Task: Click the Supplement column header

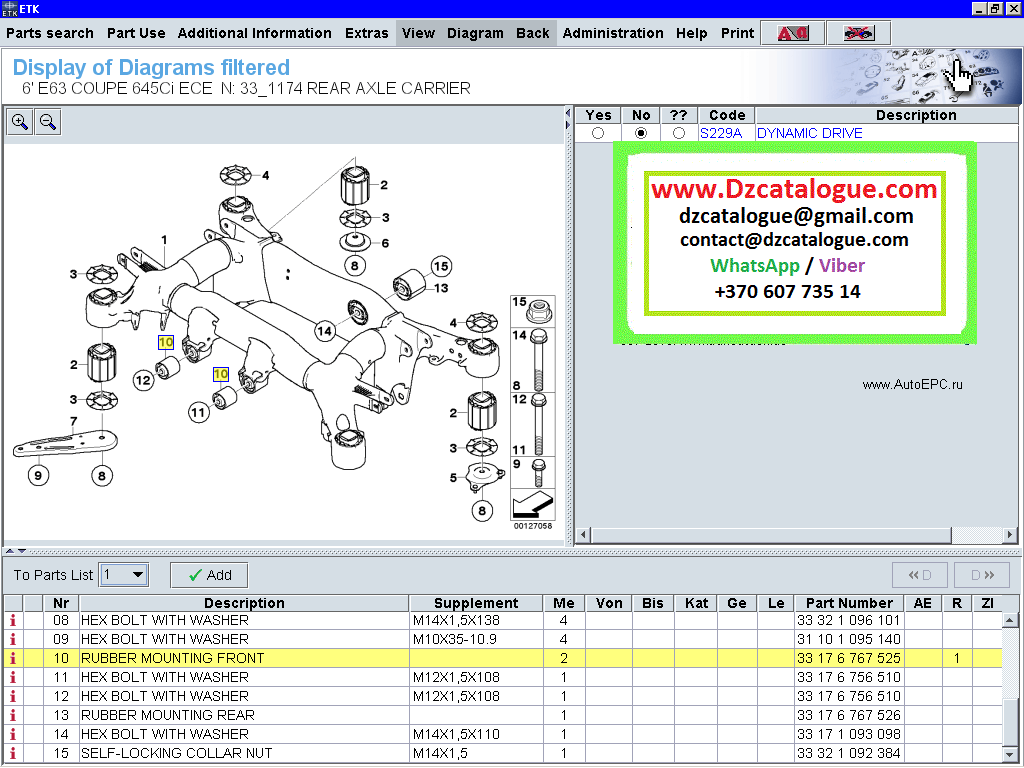Action: point(476,603)
